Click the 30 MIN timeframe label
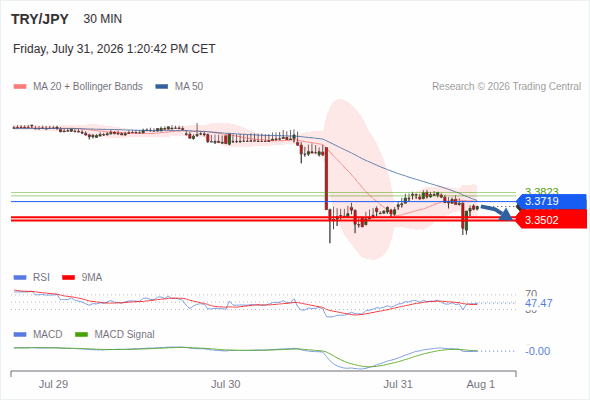This screenshot has height=400, width=590. pos(103,19)
